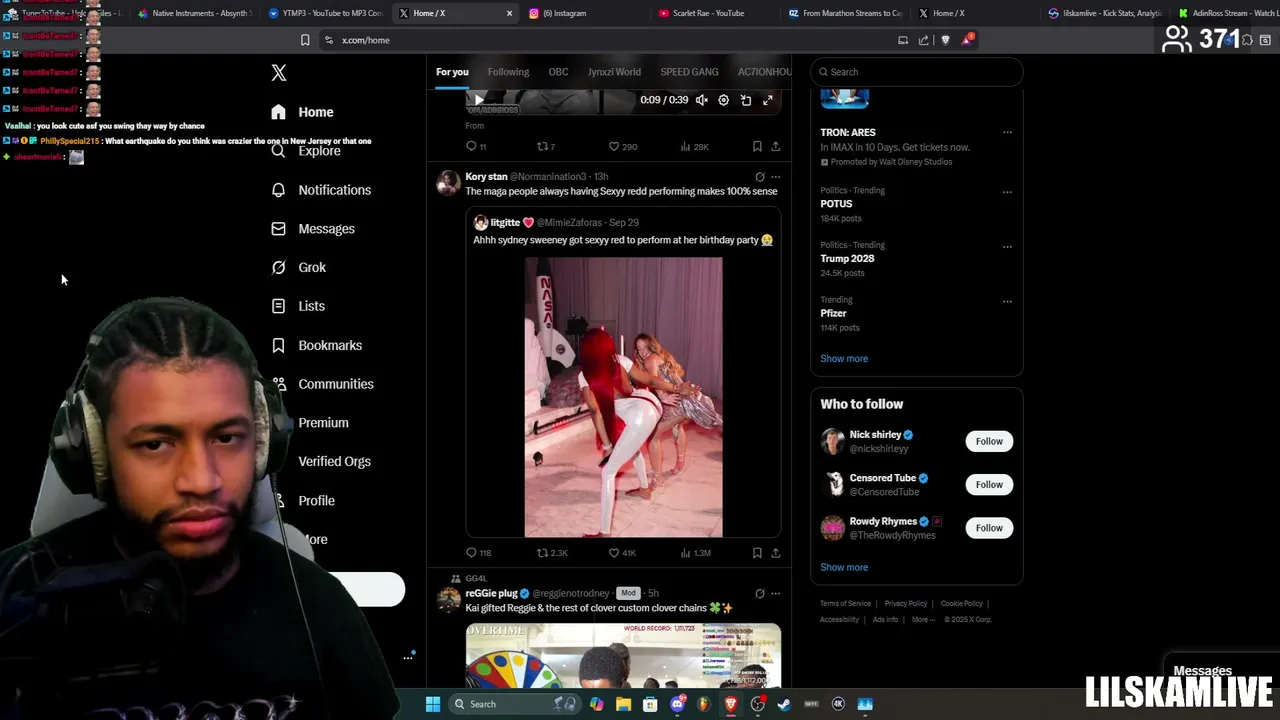Bookmark Kory stan's post

tap(757, 553)
